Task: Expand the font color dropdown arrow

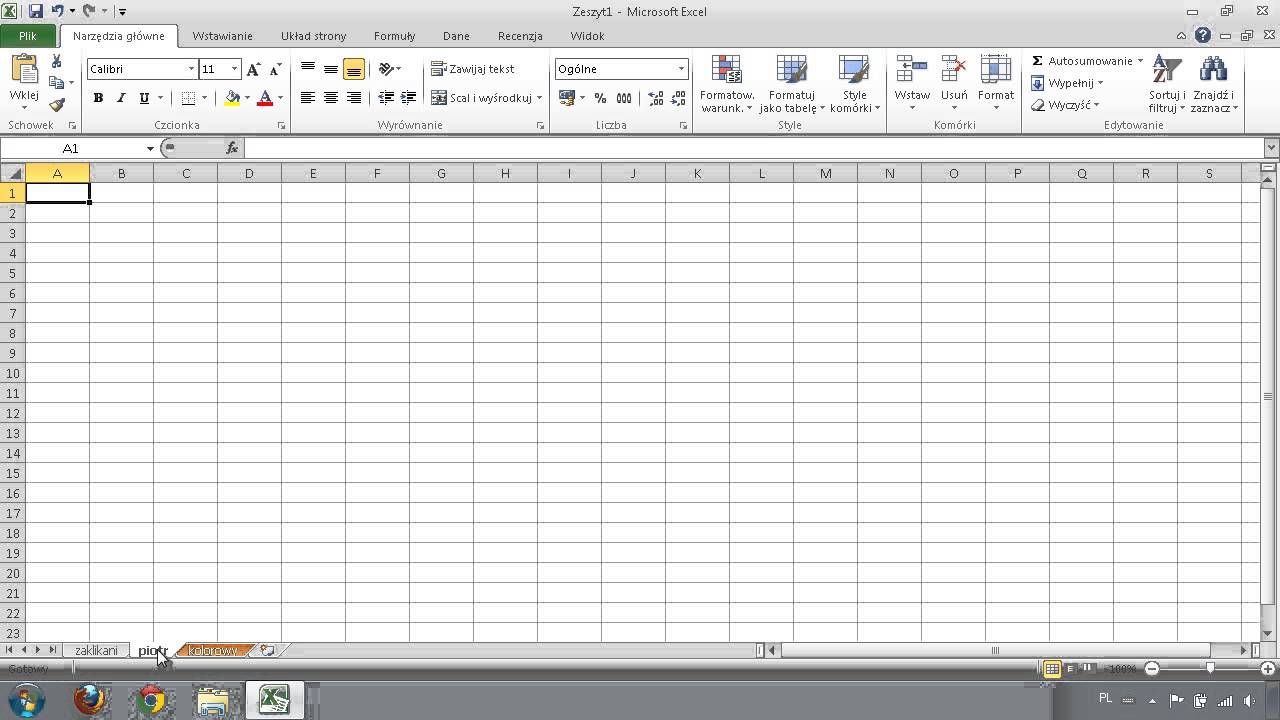Action: click(280, 98)
